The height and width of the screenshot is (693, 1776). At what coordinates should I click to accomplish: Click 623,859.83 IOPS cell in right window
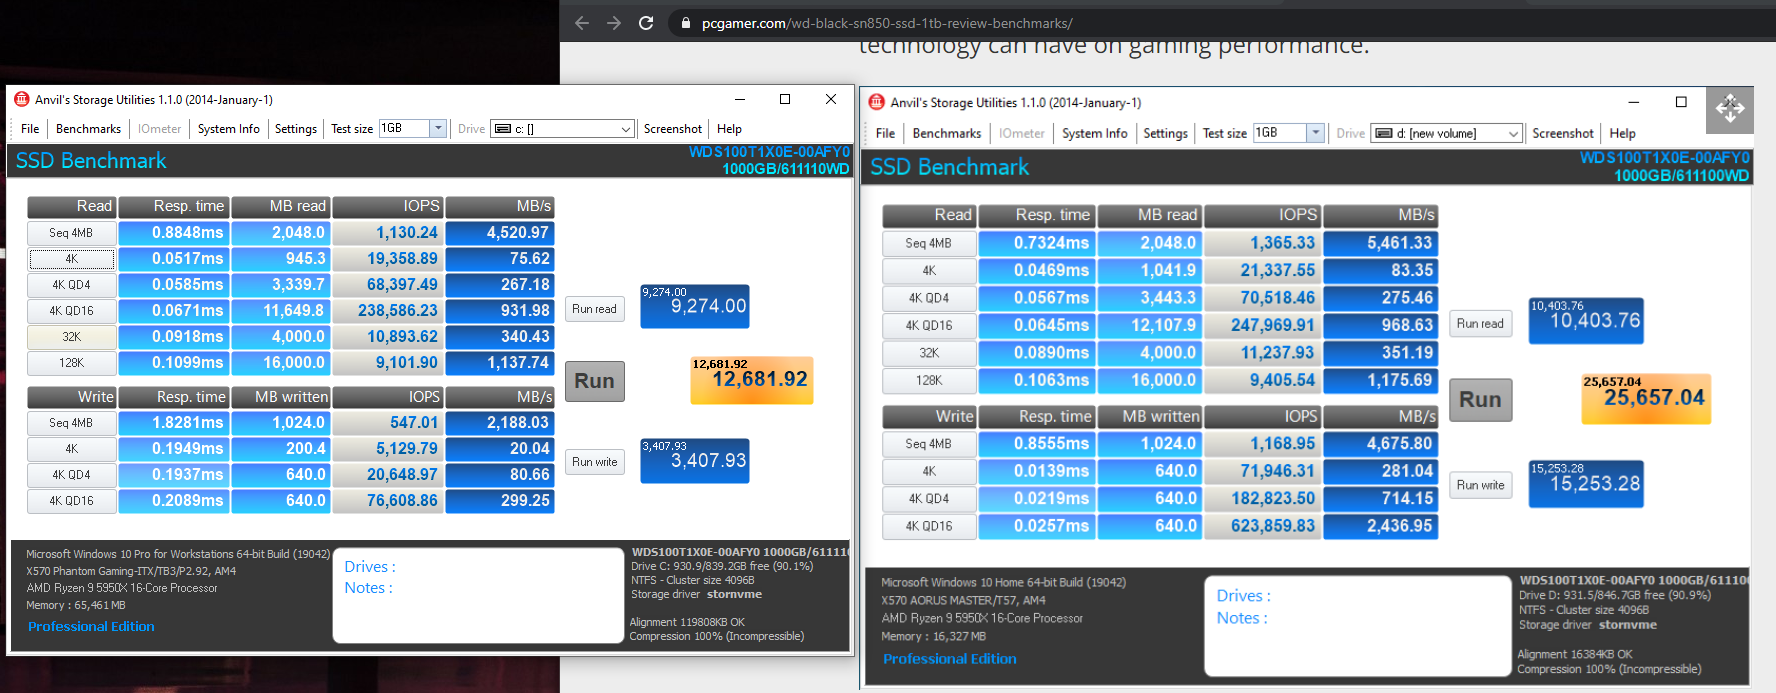pos(1263,526)
